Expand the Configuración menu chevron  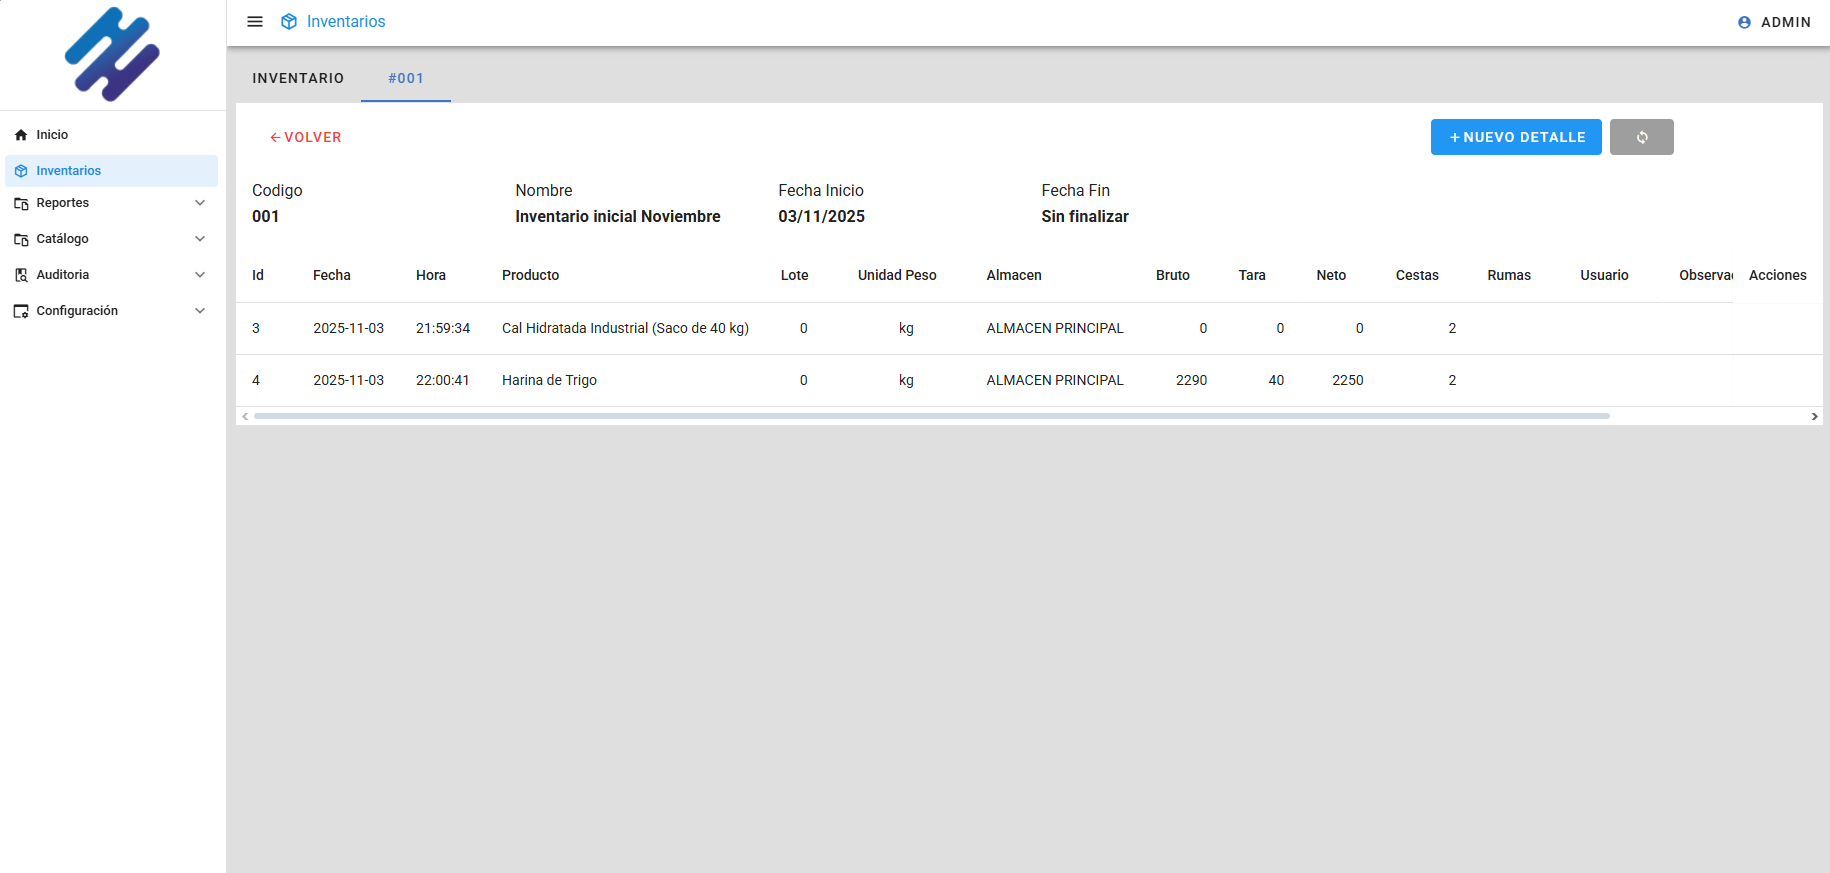pyautogui.click(x=200, y=311)
